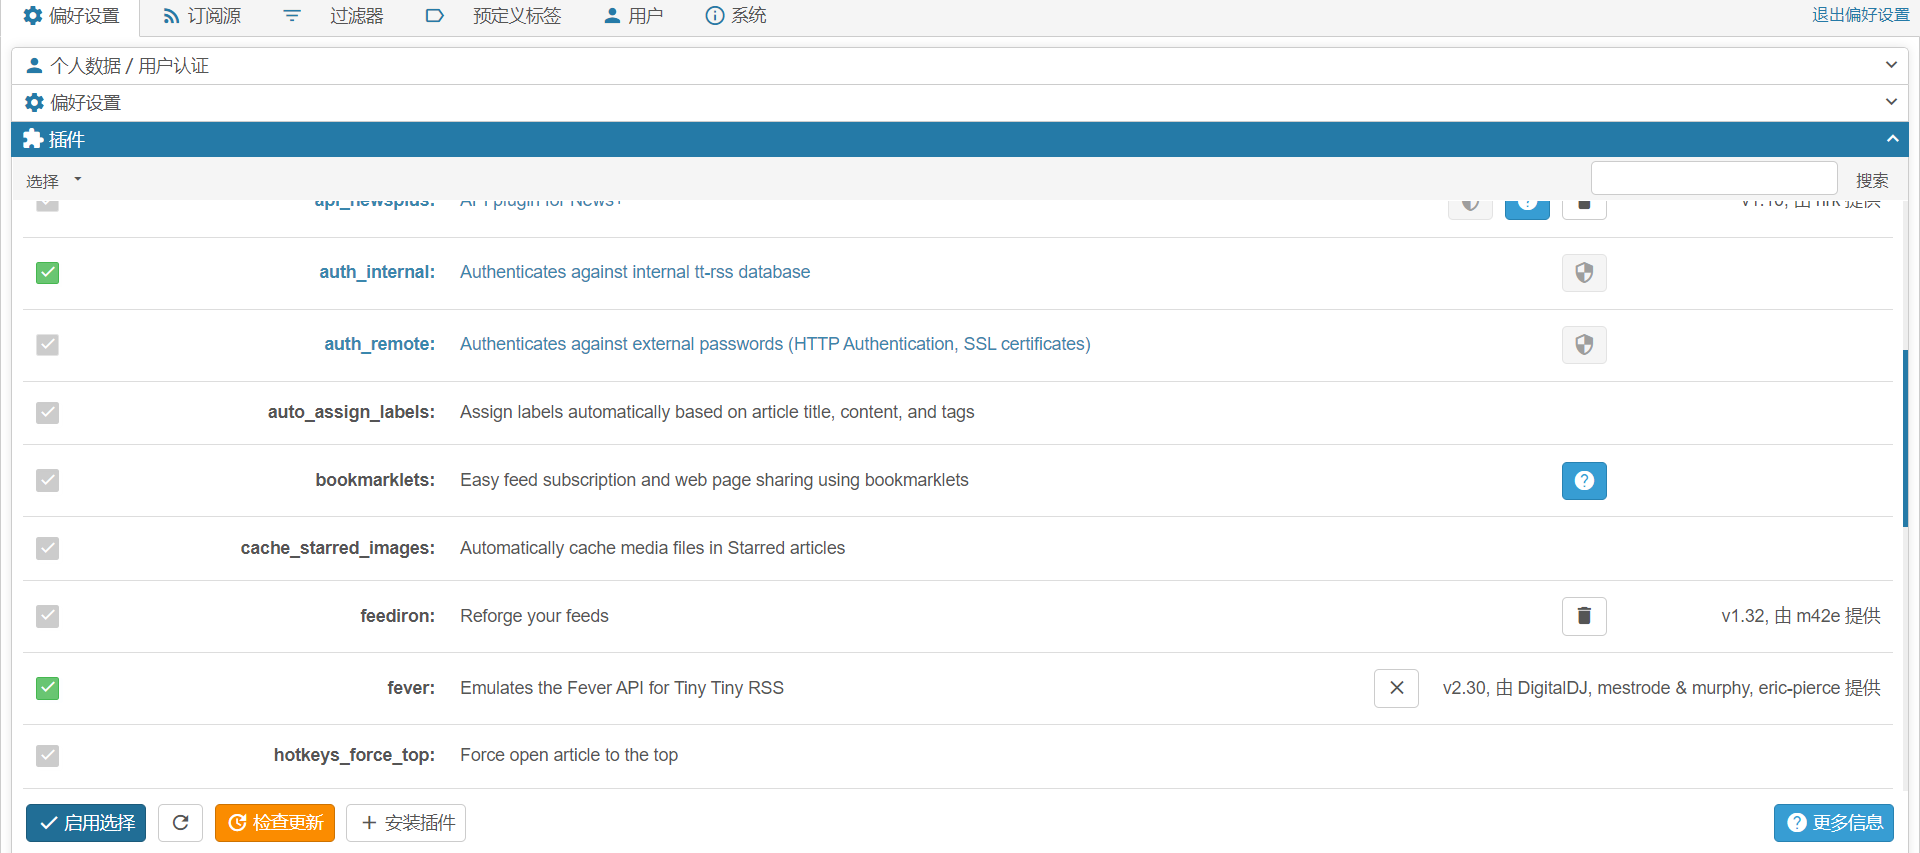Toggle feediron plugin checkbox

pos(47,616)
